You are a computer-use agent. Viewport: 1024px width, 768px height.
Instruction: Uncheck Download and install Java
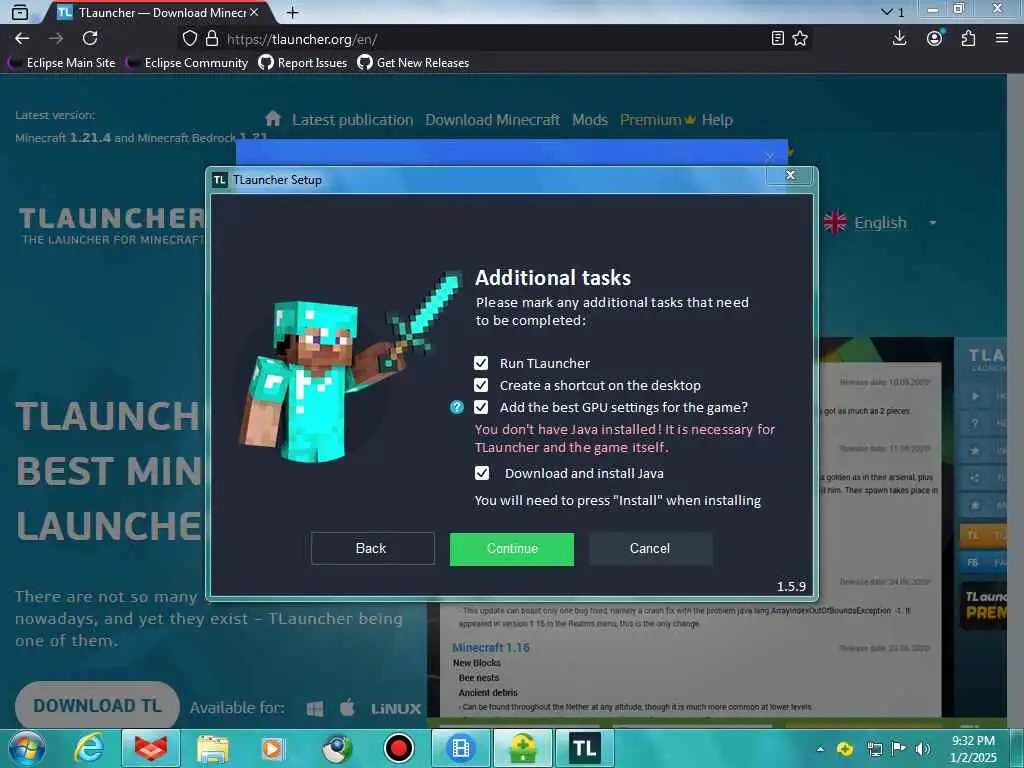point(481,473)
